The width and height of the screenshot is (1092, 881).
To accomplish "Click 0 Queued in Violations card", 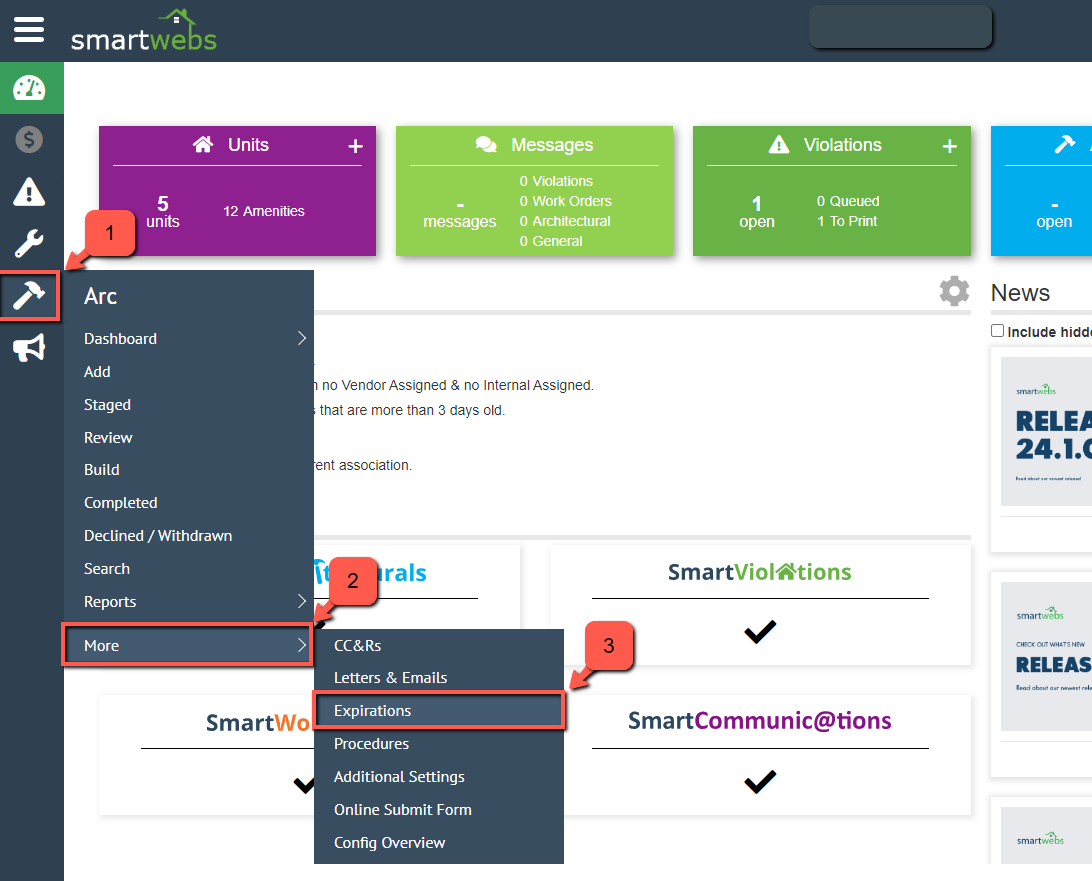I will (x=848, y=201).
